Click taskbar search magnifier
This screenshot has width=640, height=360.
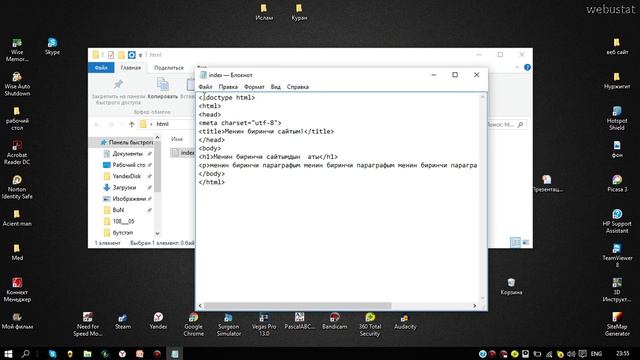click(25, 353)
